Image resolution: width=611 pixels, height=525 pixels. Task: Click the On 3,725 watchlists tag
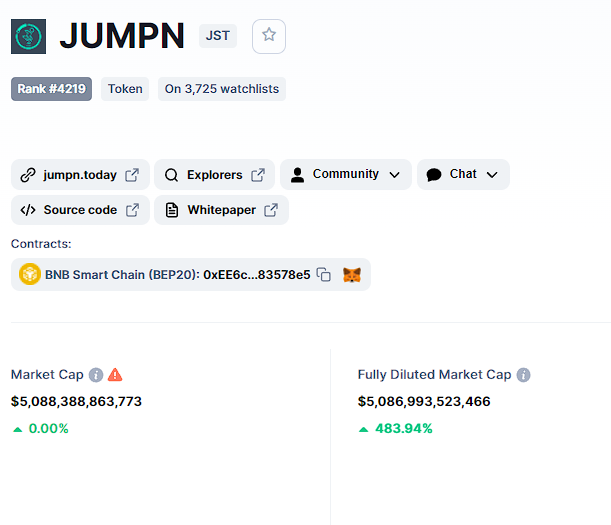222,89
